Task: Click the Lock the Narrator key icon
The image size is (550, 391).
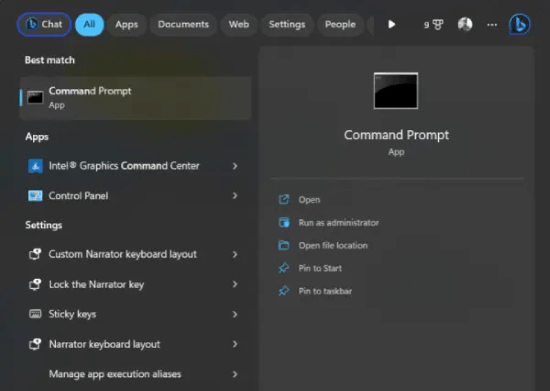Action: click(x=35, y=284)
